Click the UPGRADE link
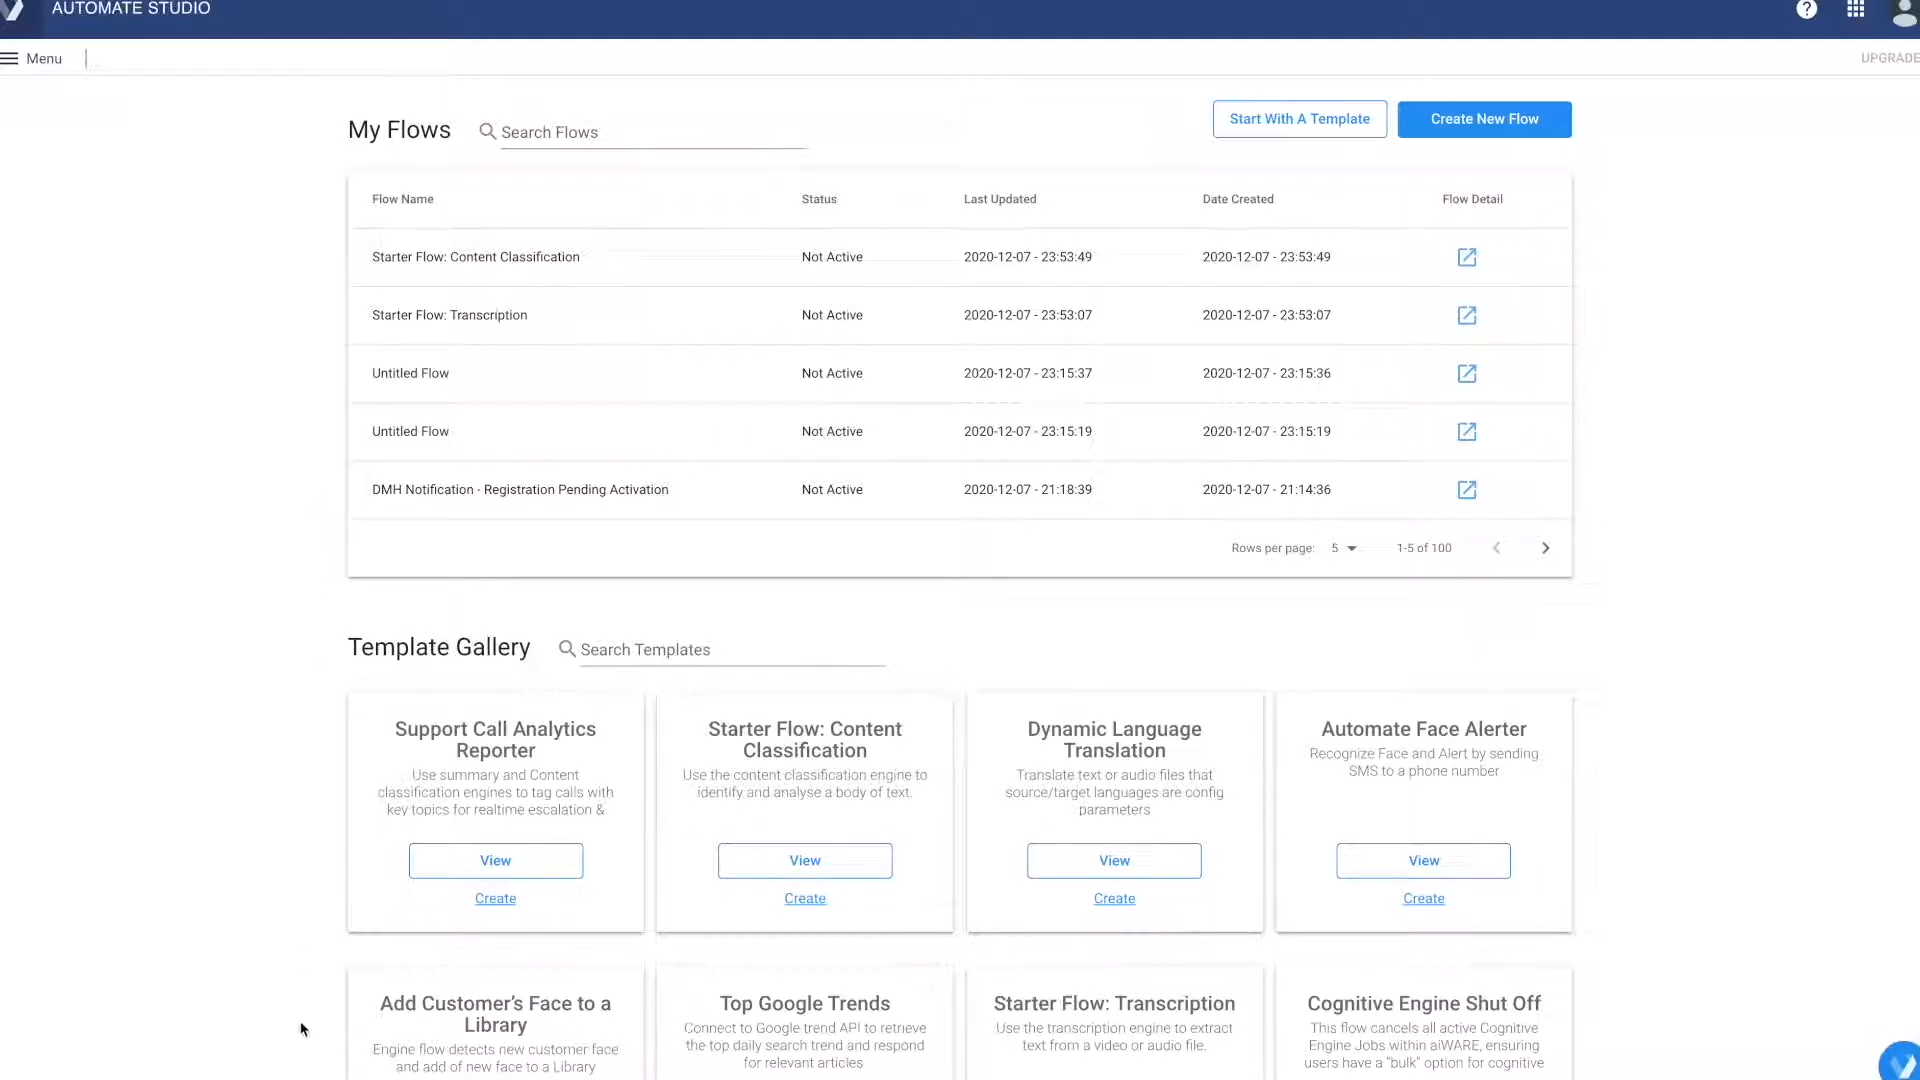The image size is (1920, 1080). click(x=1888, y=57)
